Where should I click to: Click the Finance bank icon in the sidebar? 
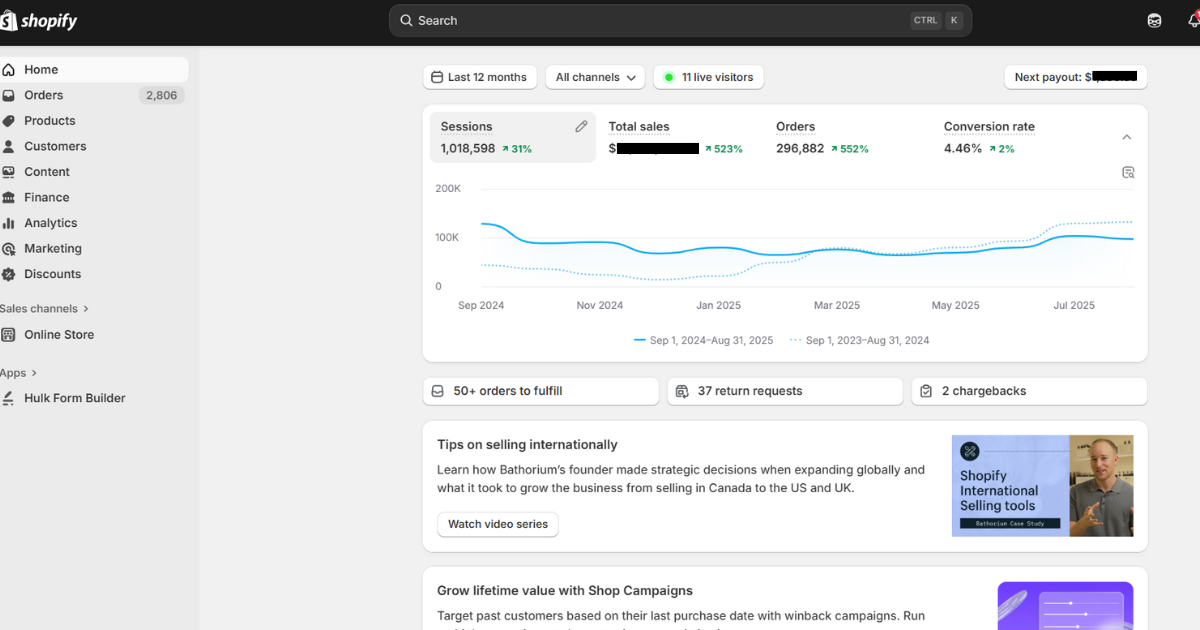pos(9,198)
